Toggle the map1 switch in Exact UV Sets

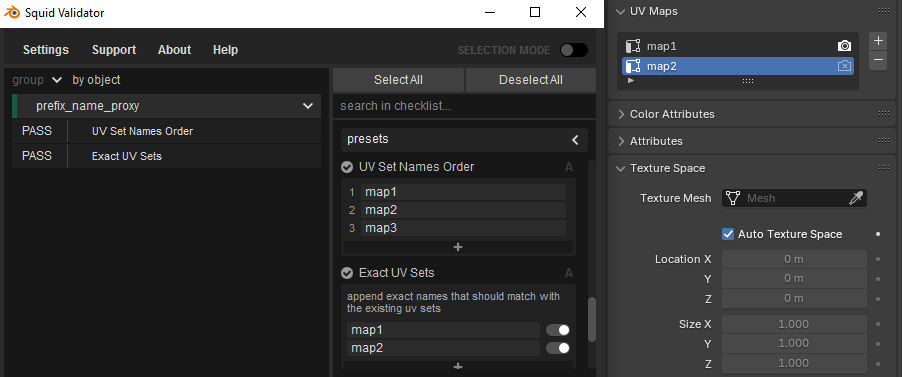coord(557,330)
